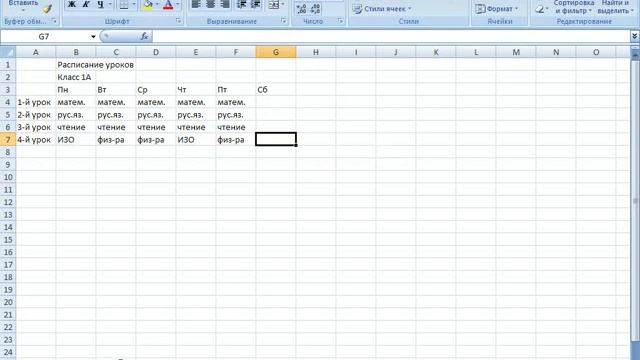Viewport: 640px width, 360px height.
Task: Open font color dropdown arrow
Action: [x=178, y=4]
